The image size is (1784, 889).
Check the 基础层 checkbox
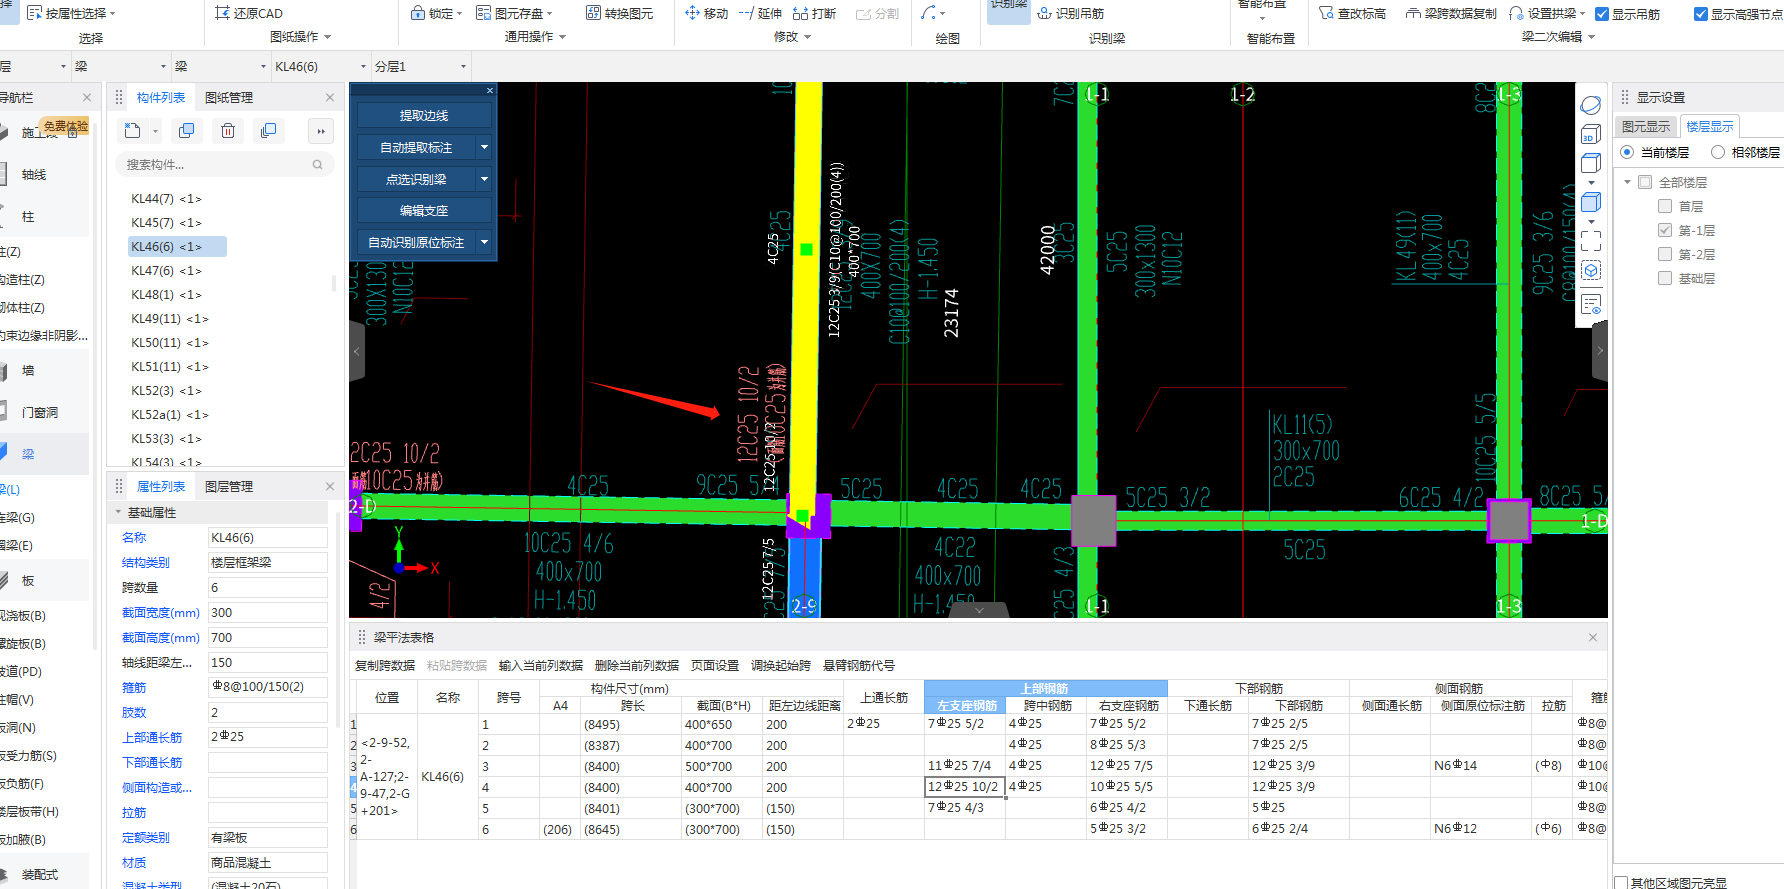[x=1665, y=278]
